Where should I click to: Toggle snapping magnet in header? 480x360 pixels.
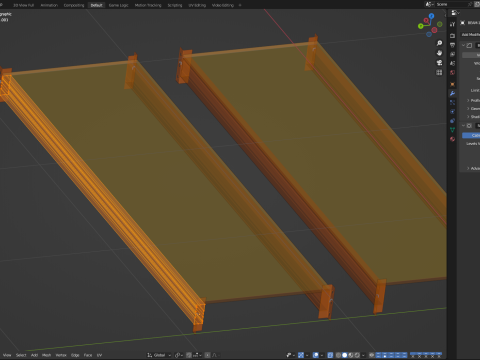[x=189, y=355]
